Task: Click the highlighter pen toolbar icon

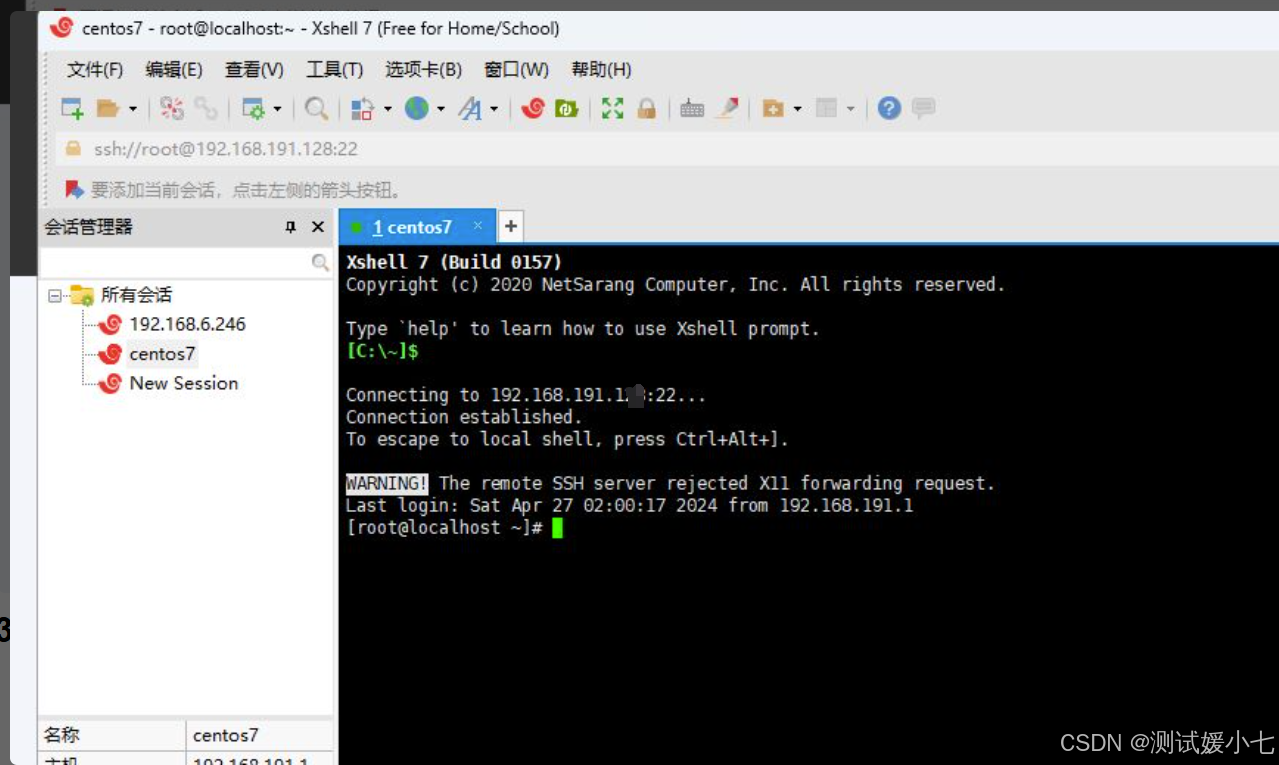Action: pyautogui.click(x=727, y=109)
